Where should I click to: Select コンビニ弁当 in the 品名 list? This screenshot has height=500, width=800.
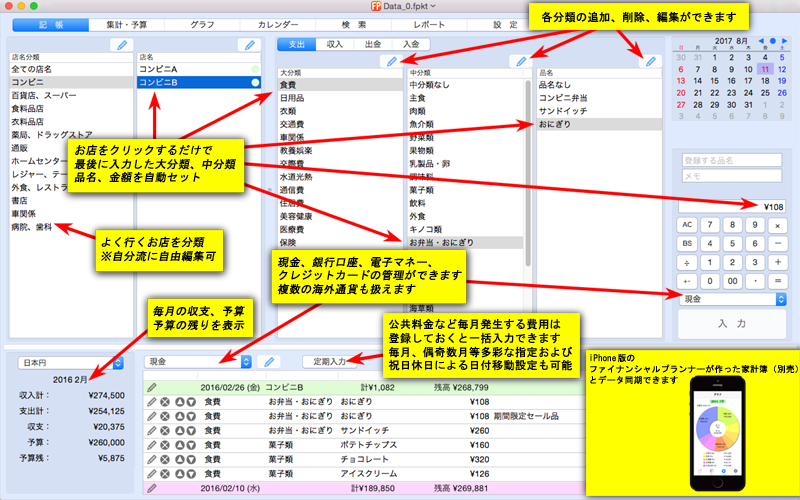[599, 98]
